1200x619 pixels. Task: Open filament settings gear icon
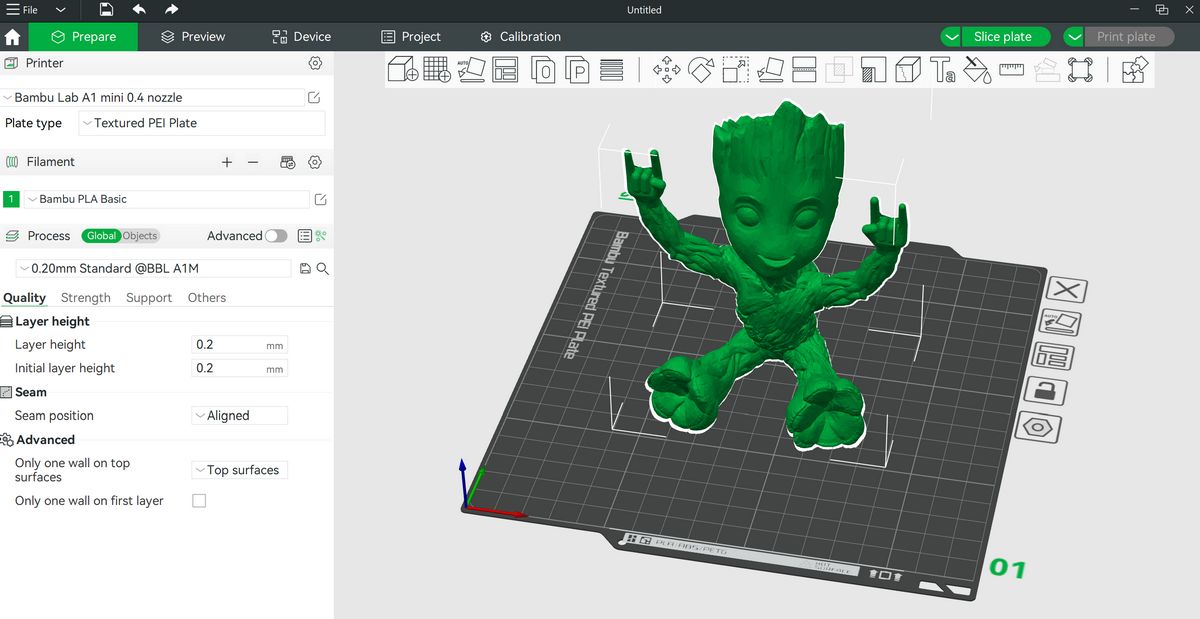point(315,162)
